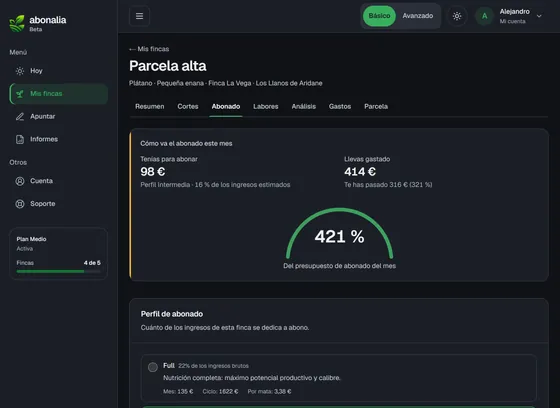Click the green A avatar

(x=484, y=16)
